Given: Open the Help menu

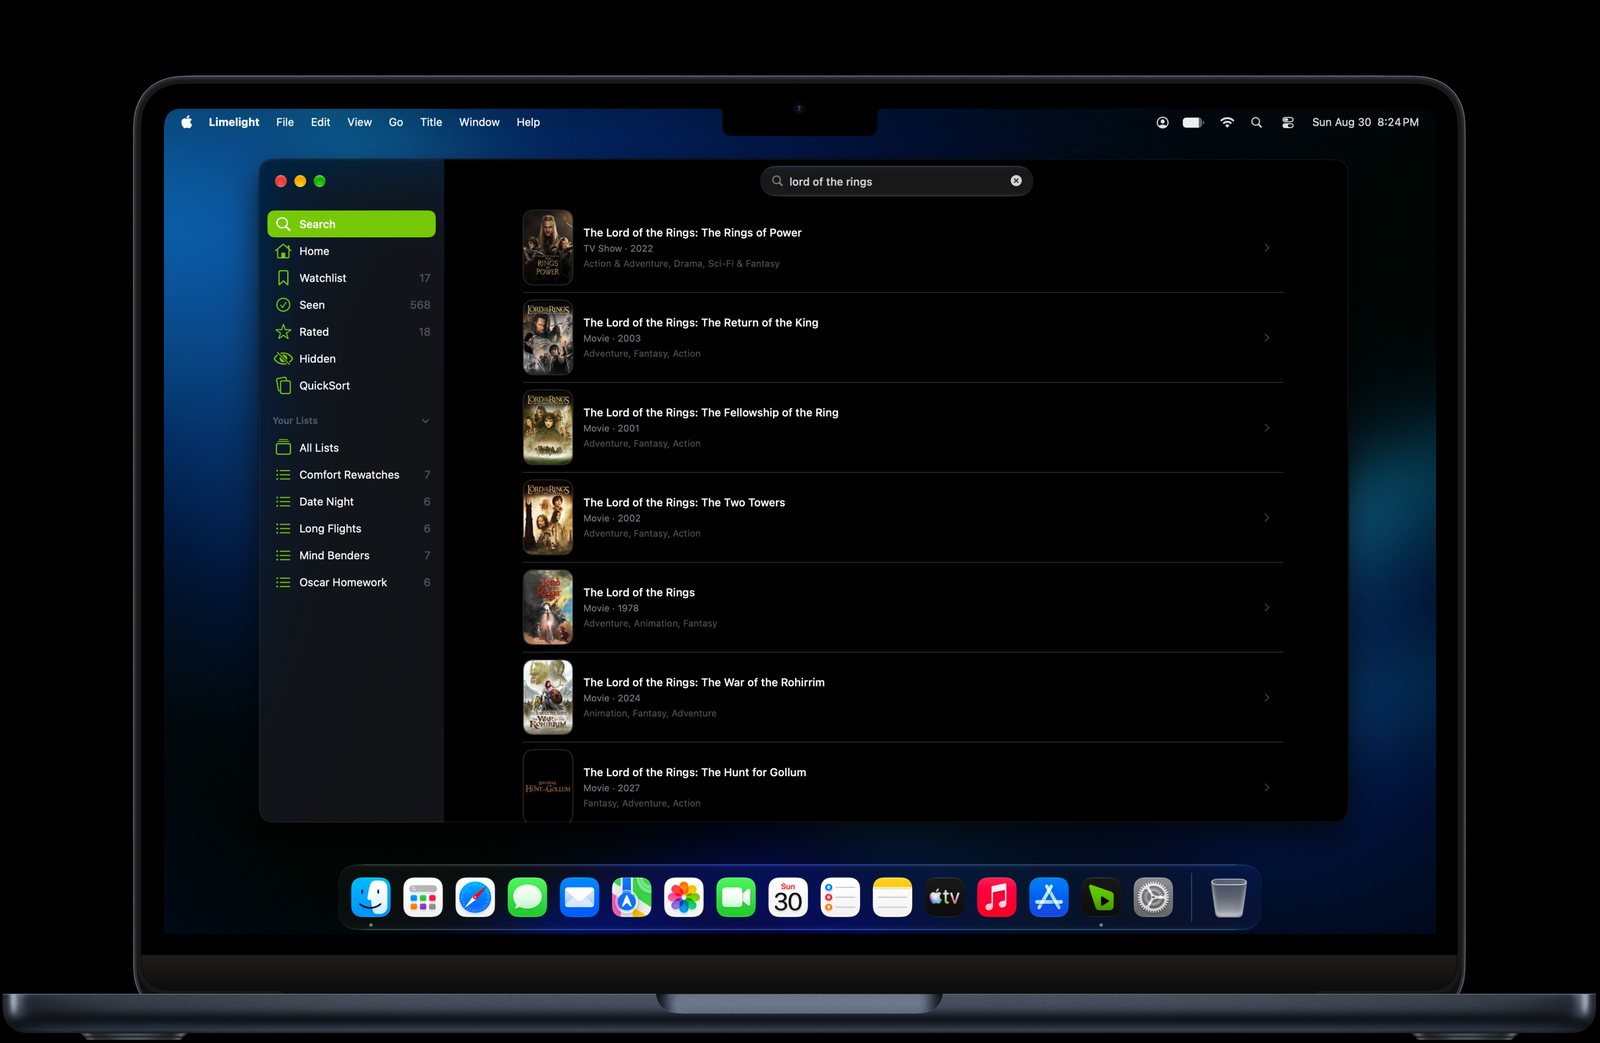Looking at the screenshot, I should coord(528,122).
